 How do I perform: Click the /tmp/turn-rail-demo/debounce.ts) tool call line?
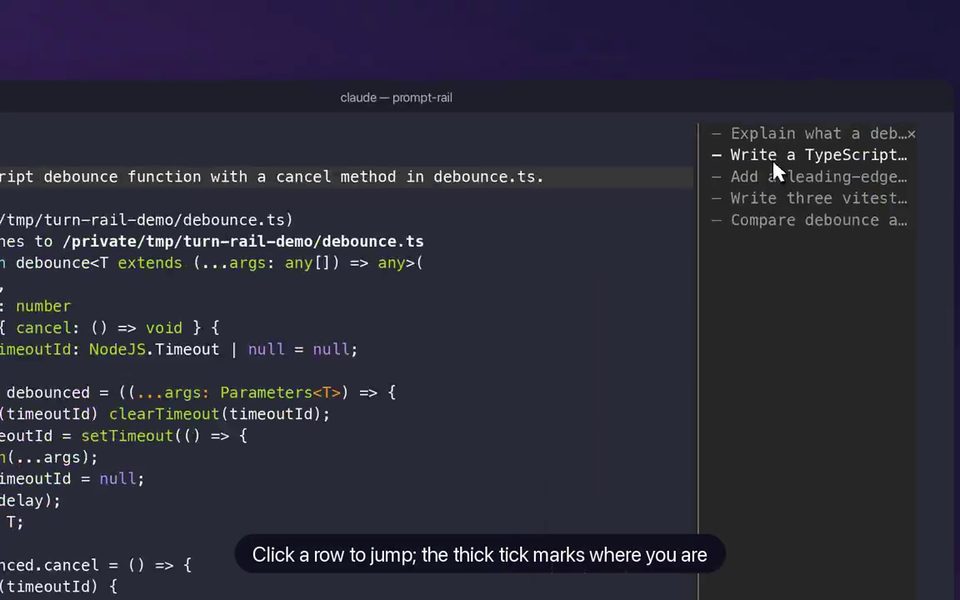click(147, 220)
